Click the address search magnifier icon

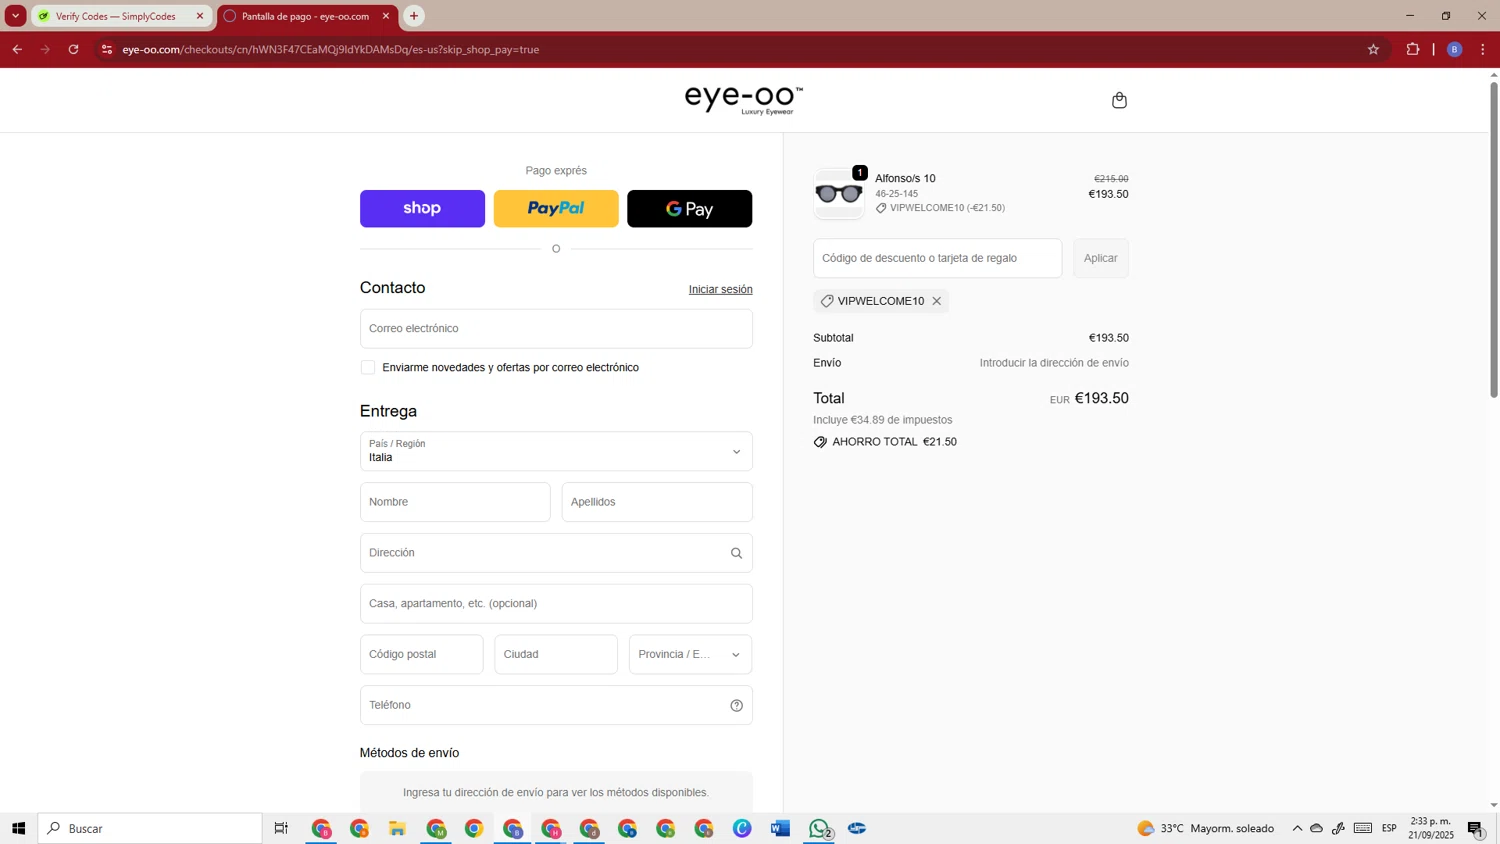[736, 553]
